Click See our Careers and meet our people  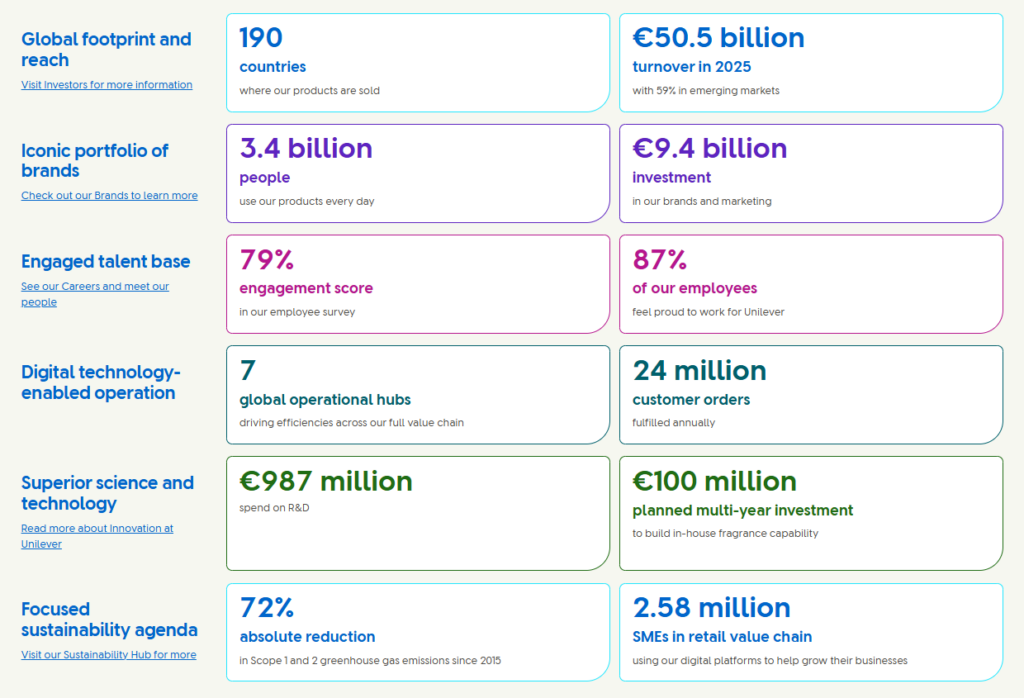point(95,293)
